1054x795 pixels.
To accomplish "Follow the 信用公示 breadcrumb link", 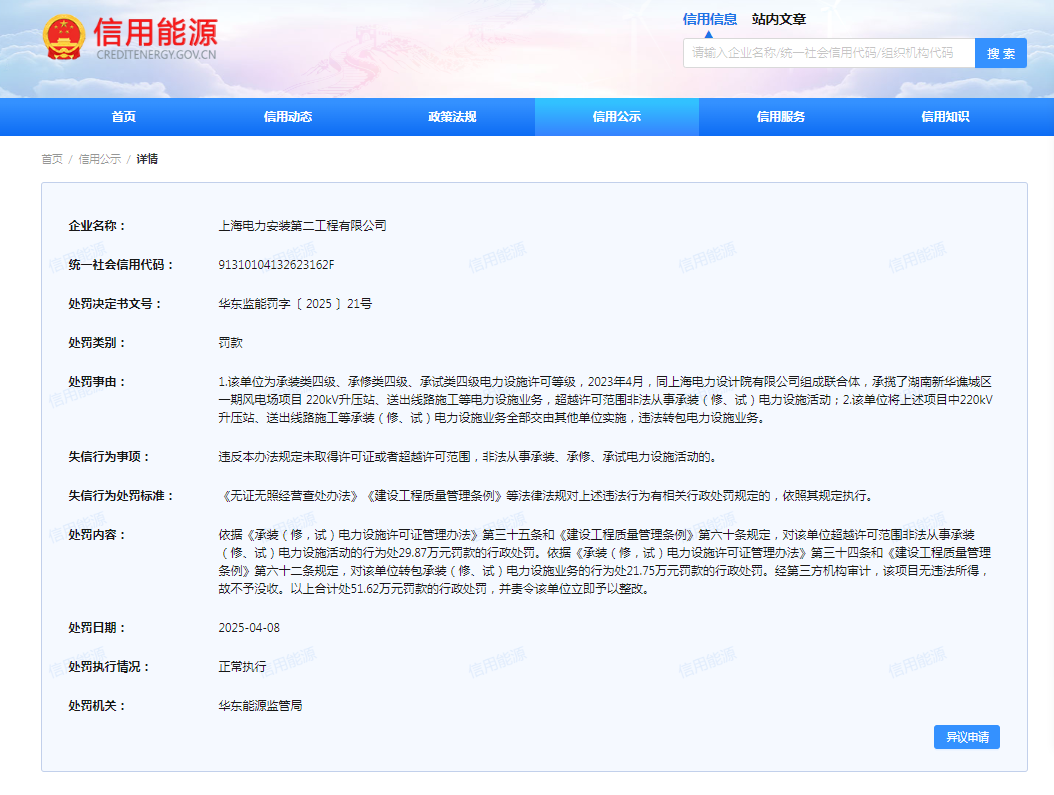I will (x=99, y=159).
